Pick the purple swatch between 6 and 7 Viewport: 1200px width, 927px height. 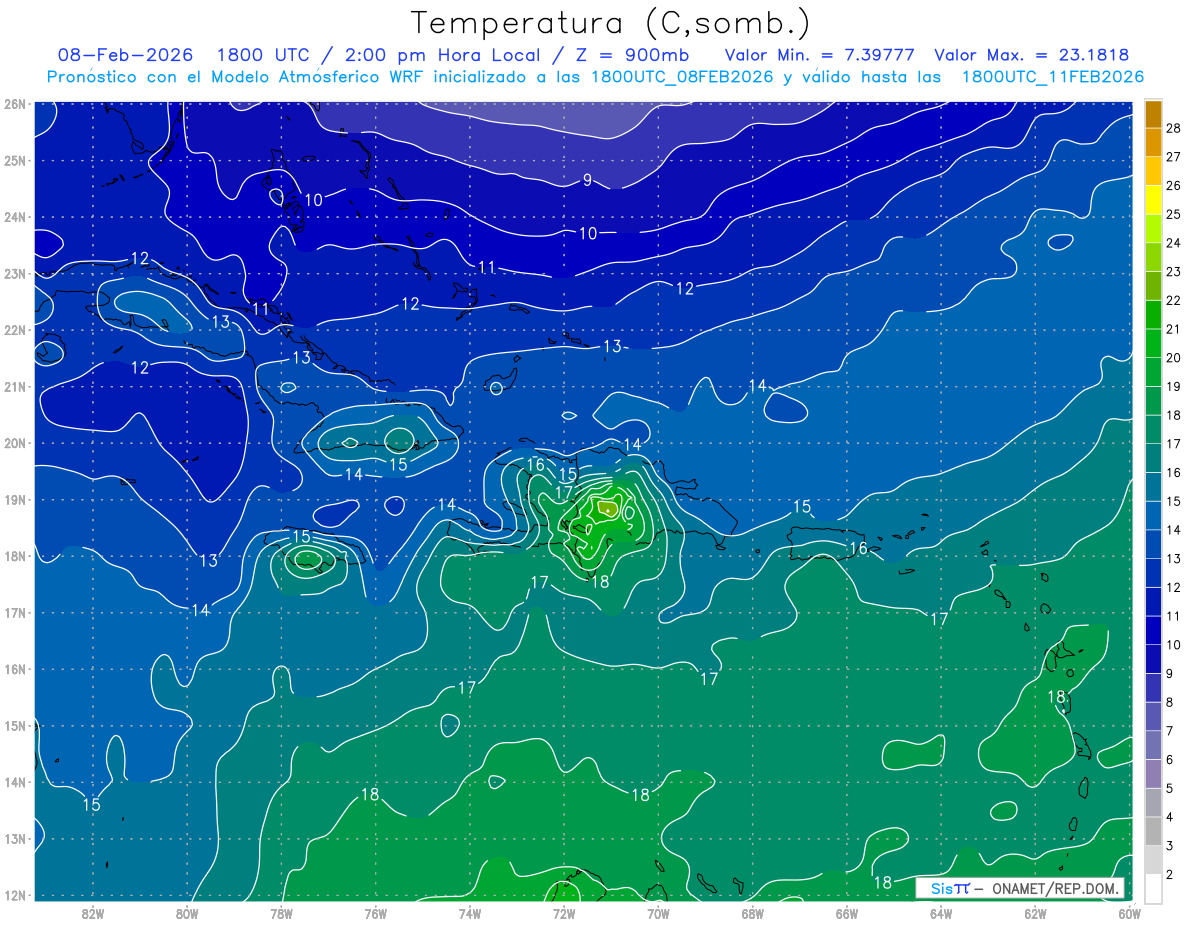pos(1153,745)
